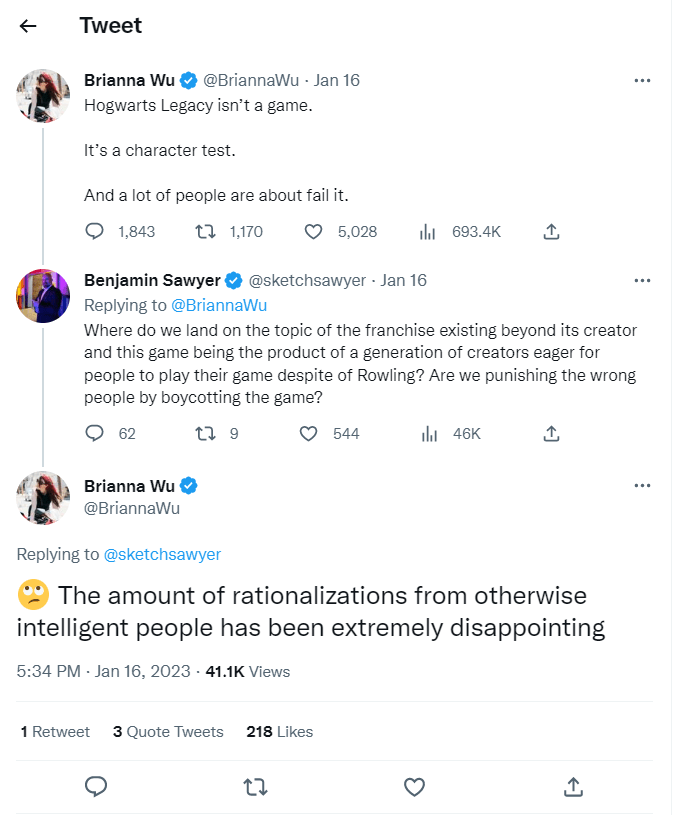
Task: Retweet Benjamin Sawyer's reply
Action: [205, 433]
